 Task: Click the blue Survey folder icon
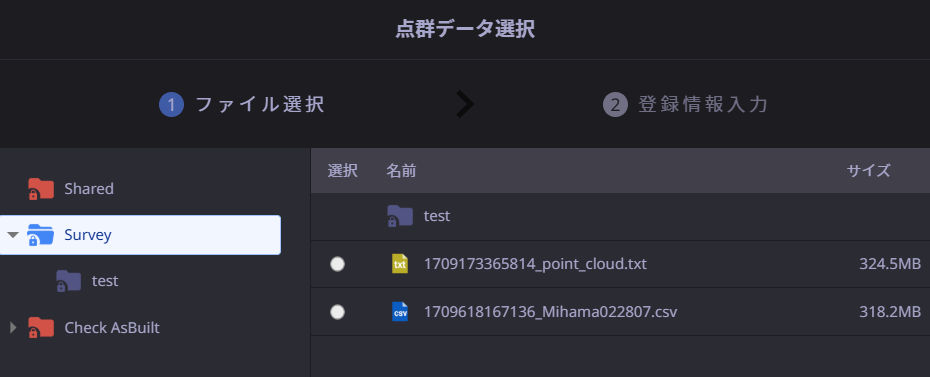[41, 235]
